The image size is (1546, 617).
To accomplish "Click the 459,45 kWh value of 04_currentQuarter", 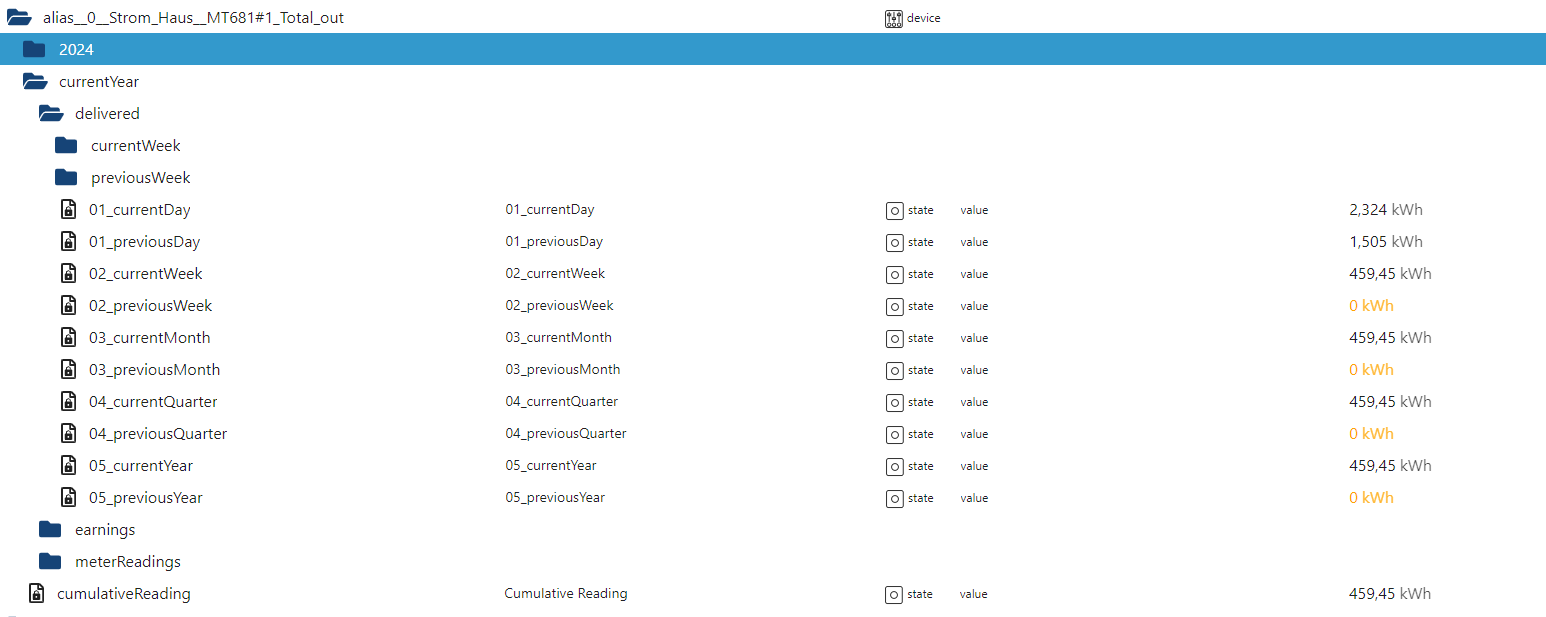I will [x=1390, y=402].
